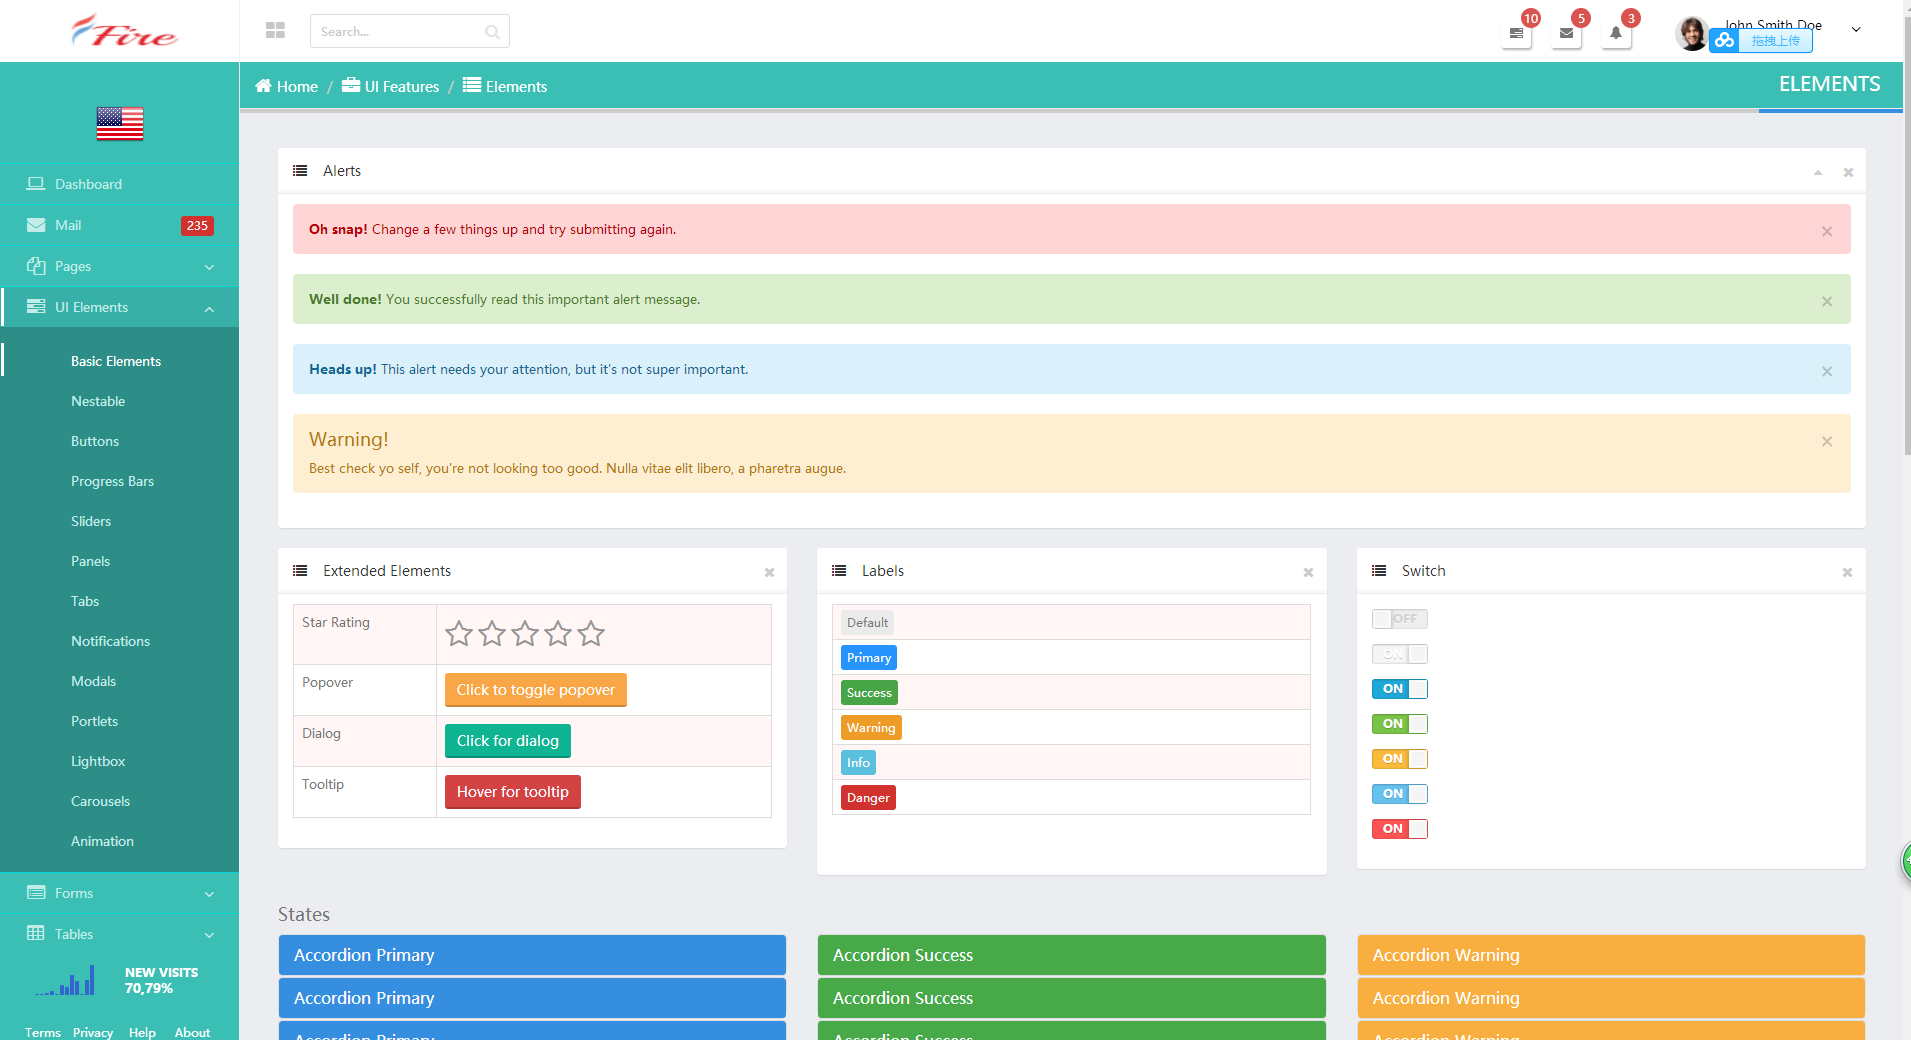
Task: Open the Tabs submenu item
Action: [x=85, y=601]
